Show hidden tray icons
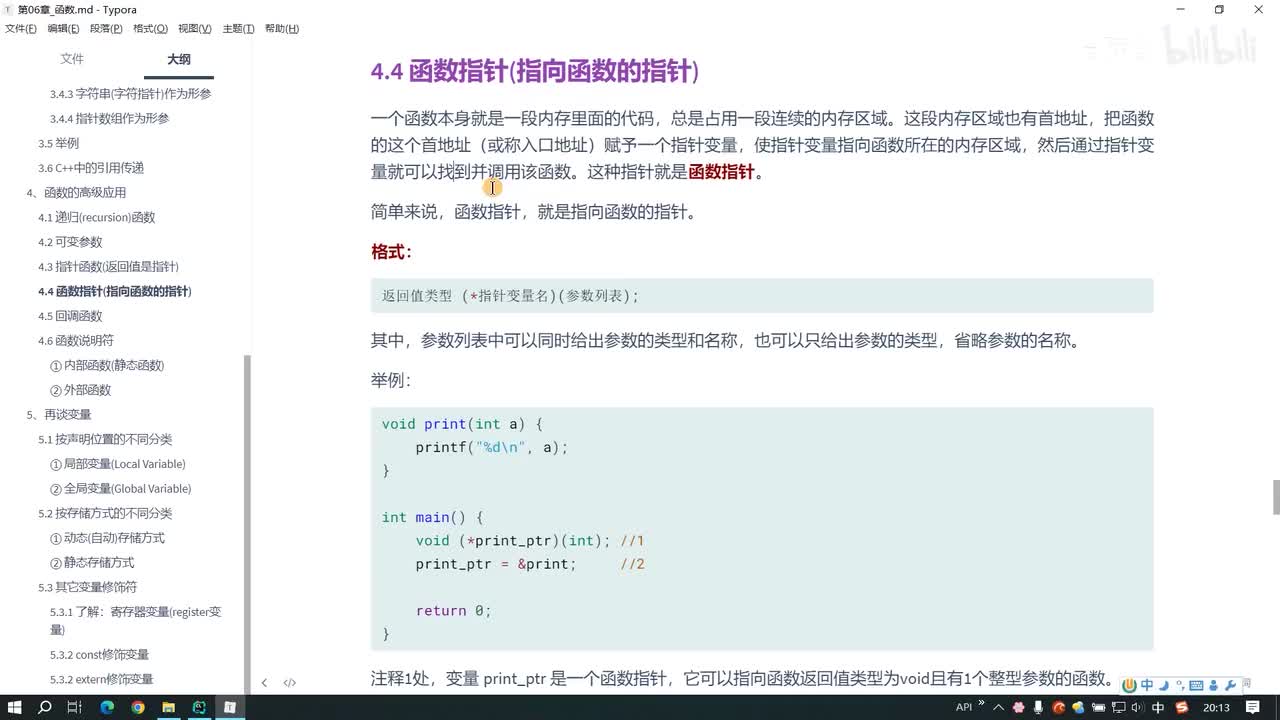The width and height of the screenshot is (1280, 720). [997, 707]
